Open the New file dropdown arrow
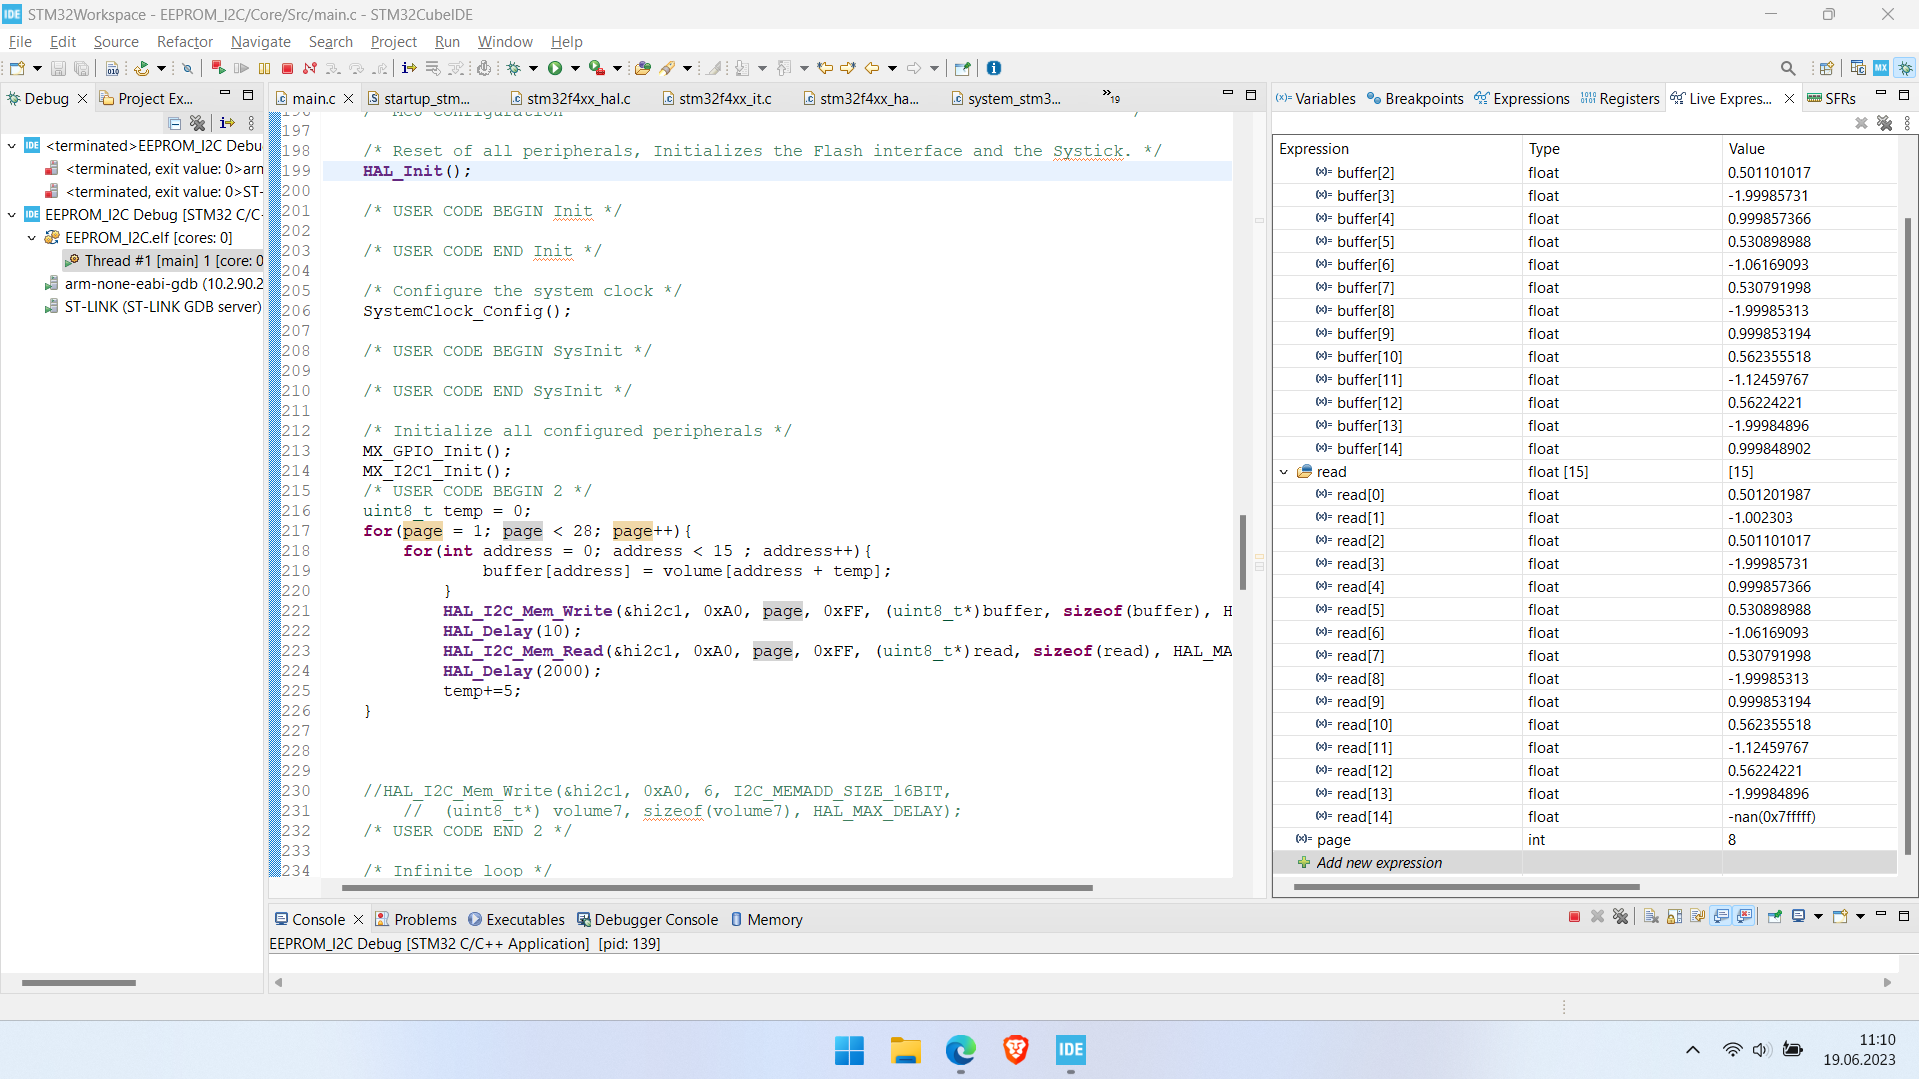Viewport: 1919px width, 1079px height. [x=37, y=68]
